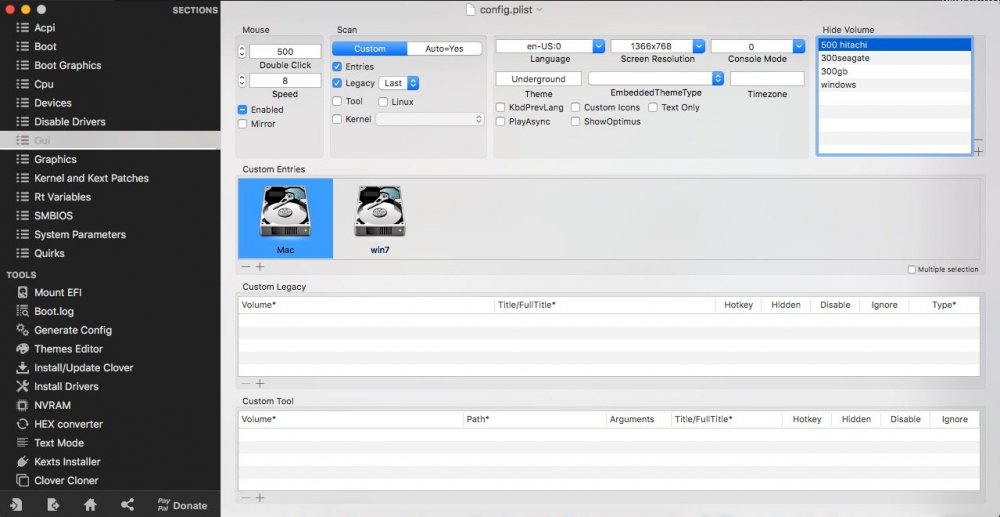
Task: Add a new Custom Tool row
Action: coord(260,498)
